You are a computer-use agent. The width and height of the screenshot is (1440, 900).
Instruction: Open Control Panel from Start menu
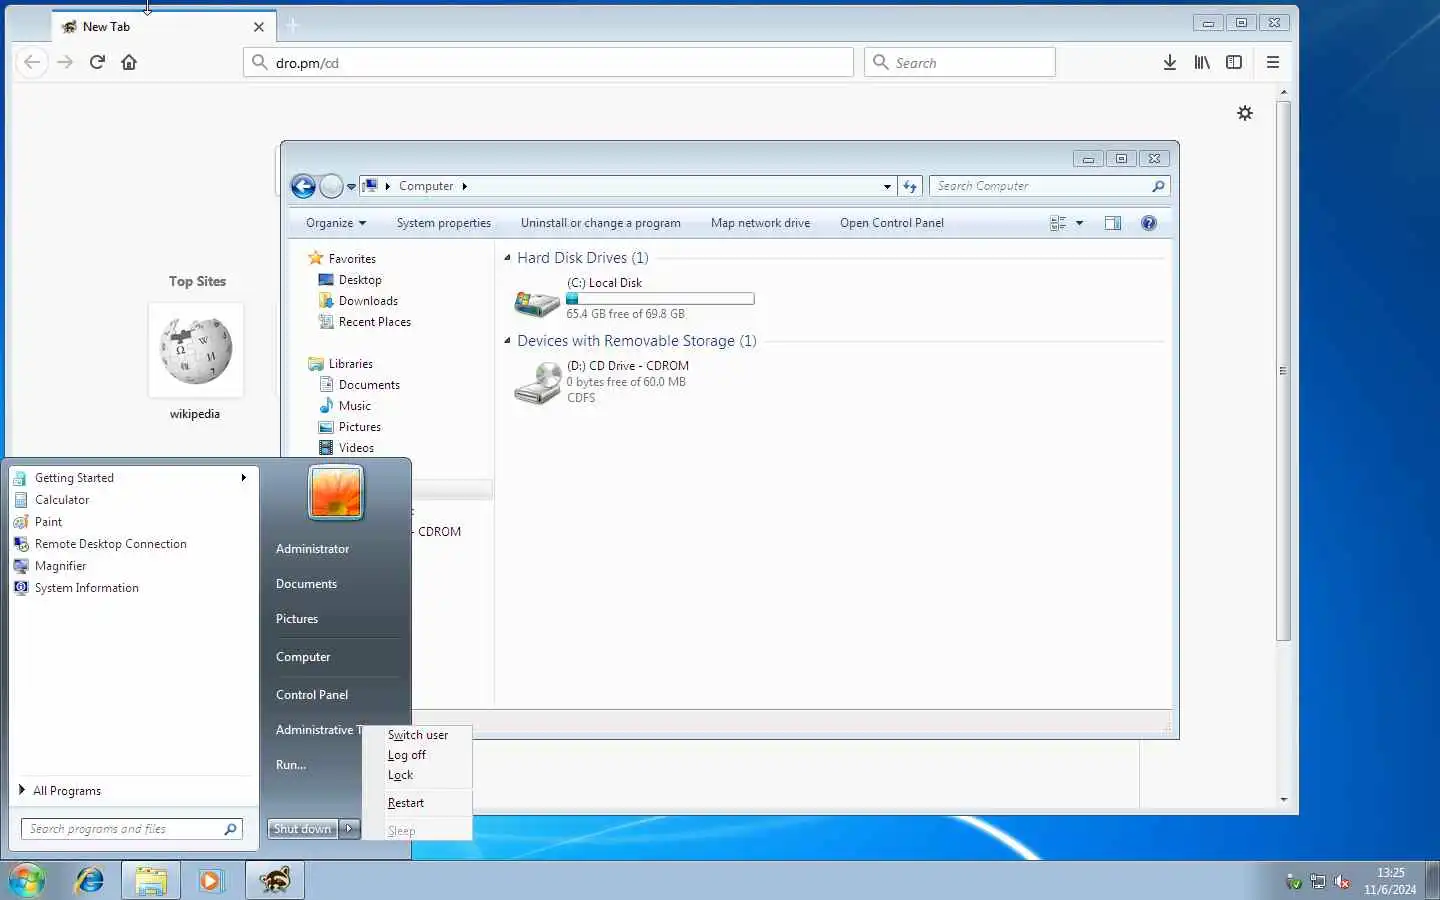pos(312,695)
